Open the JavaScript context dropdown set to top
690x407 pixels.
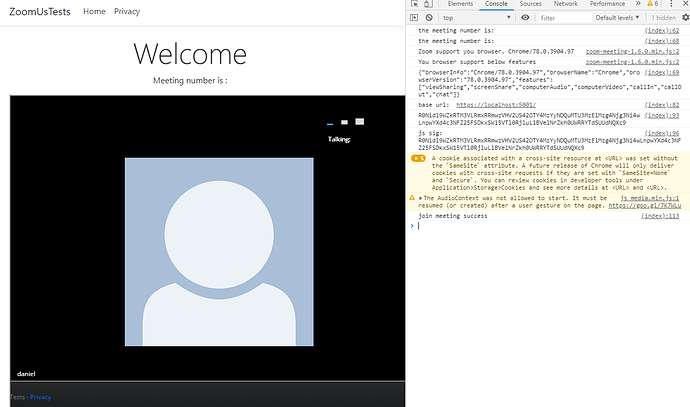[477, 18]
